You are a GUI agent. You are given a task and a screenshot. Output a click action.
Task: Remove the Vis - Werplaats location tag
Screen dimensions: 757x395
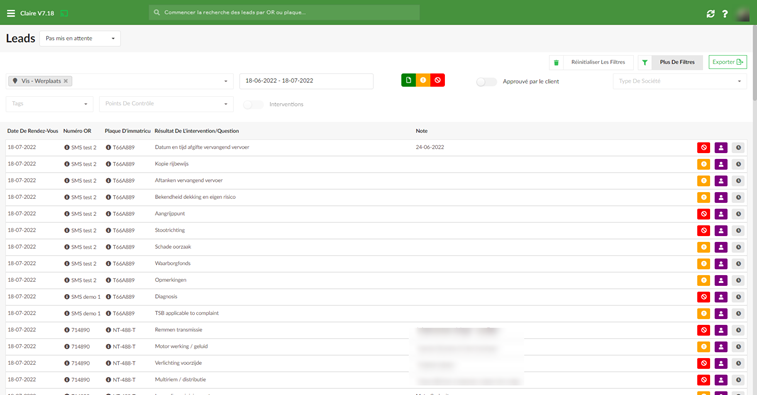(66, 81)
